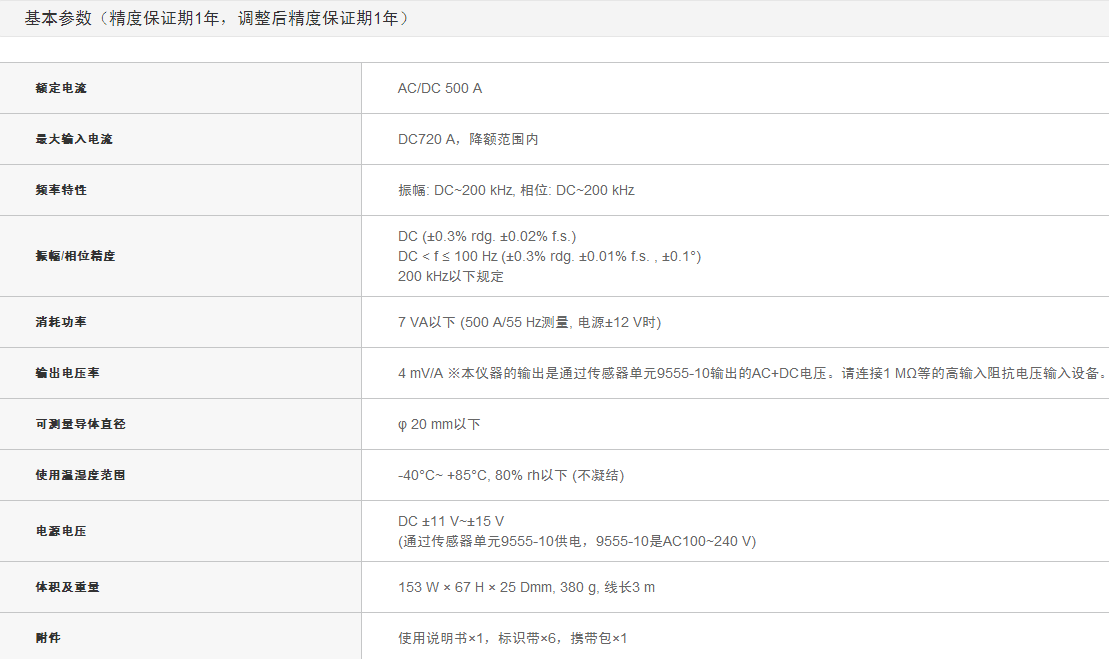Click the 可测量导体直径 row label
The height and width of the screenshot is (659, 1109).
point(80,424)
